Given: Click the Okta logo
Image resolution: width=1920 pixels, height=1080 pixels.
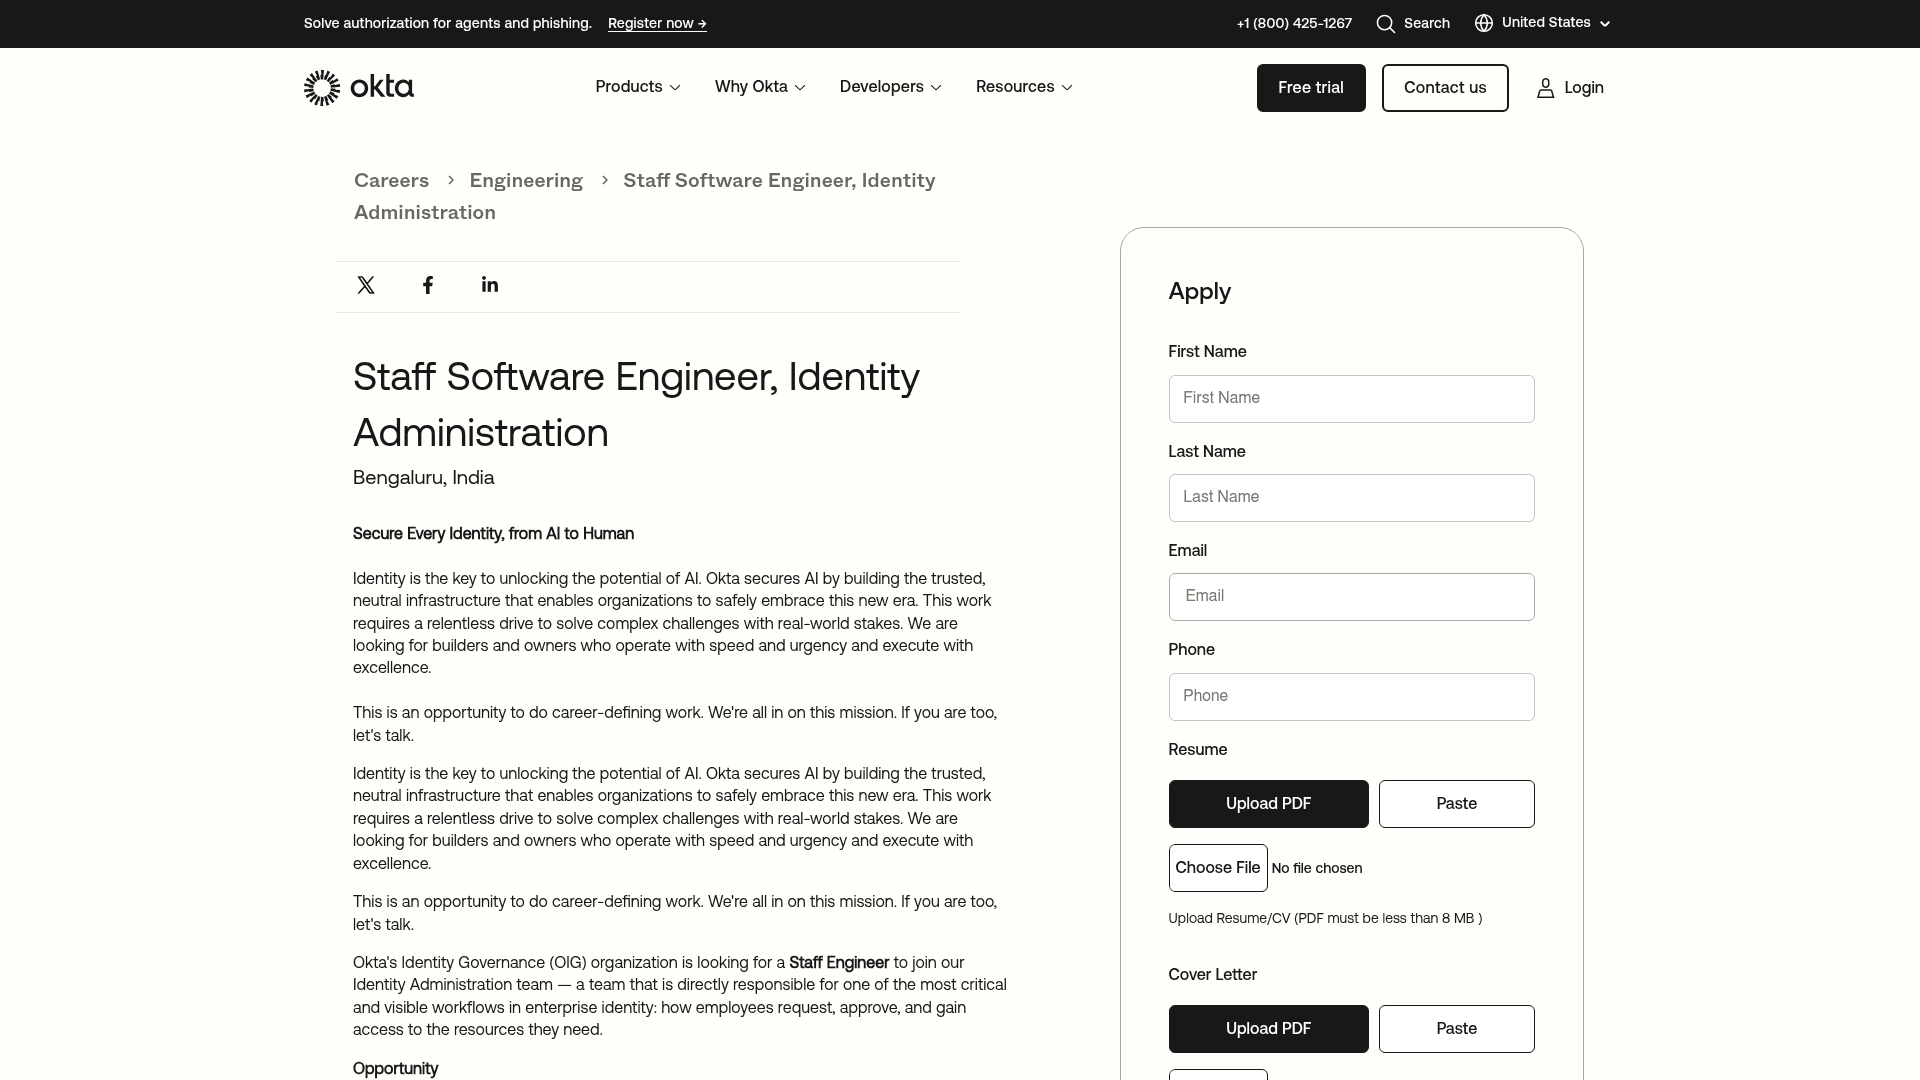Looking at the screenshot, I should click(x=358, y=88).
